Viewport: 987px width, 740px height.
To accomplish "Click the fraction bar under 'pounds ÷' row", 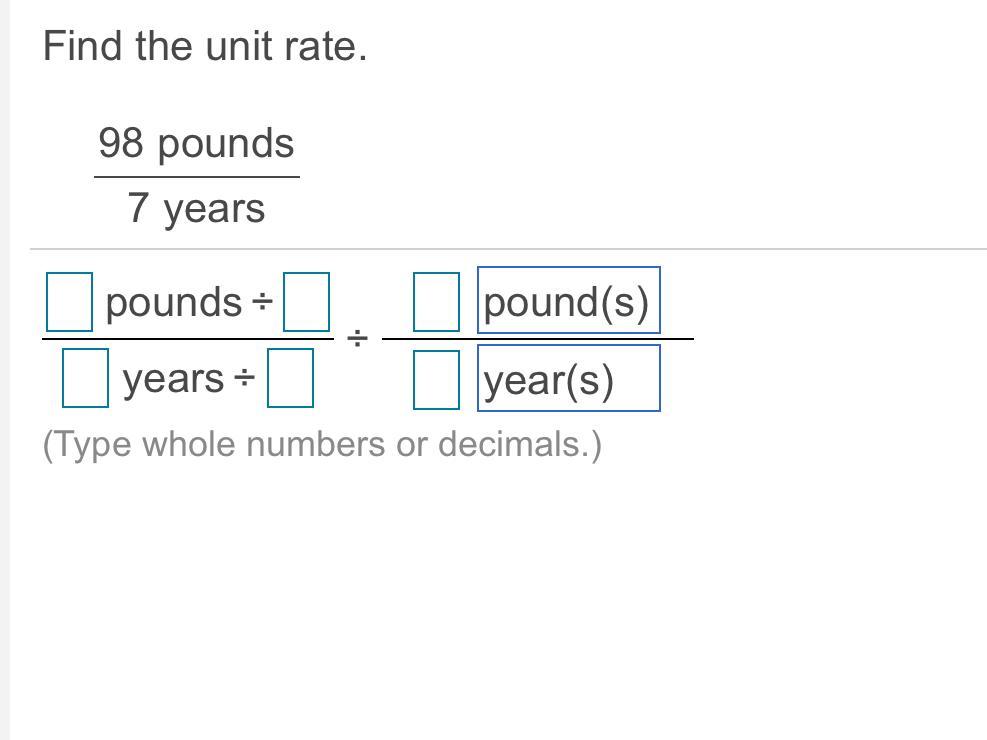I will coord(188,339).
